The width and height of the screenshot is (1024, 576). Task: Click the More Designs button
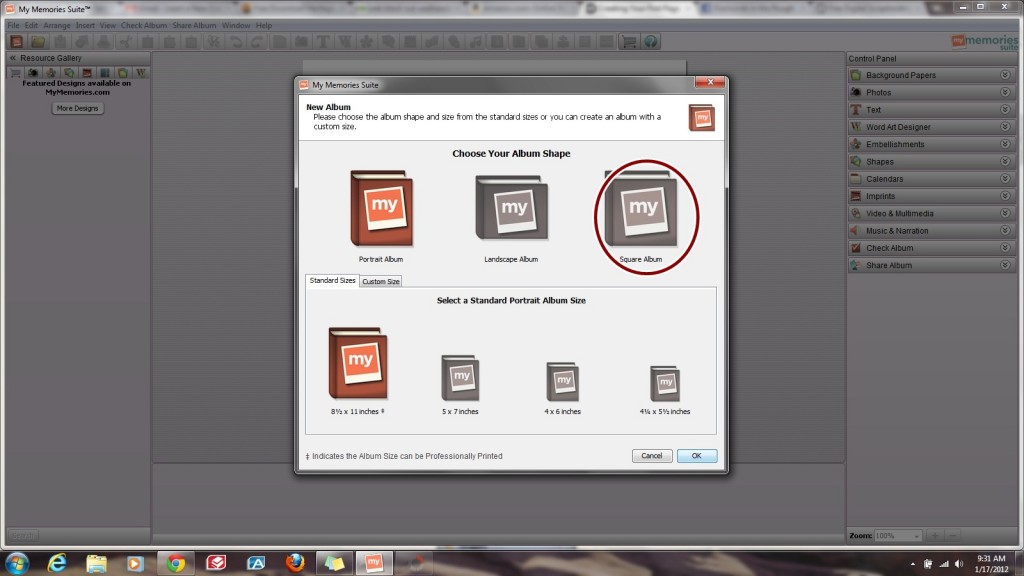[x=77, y=108]
